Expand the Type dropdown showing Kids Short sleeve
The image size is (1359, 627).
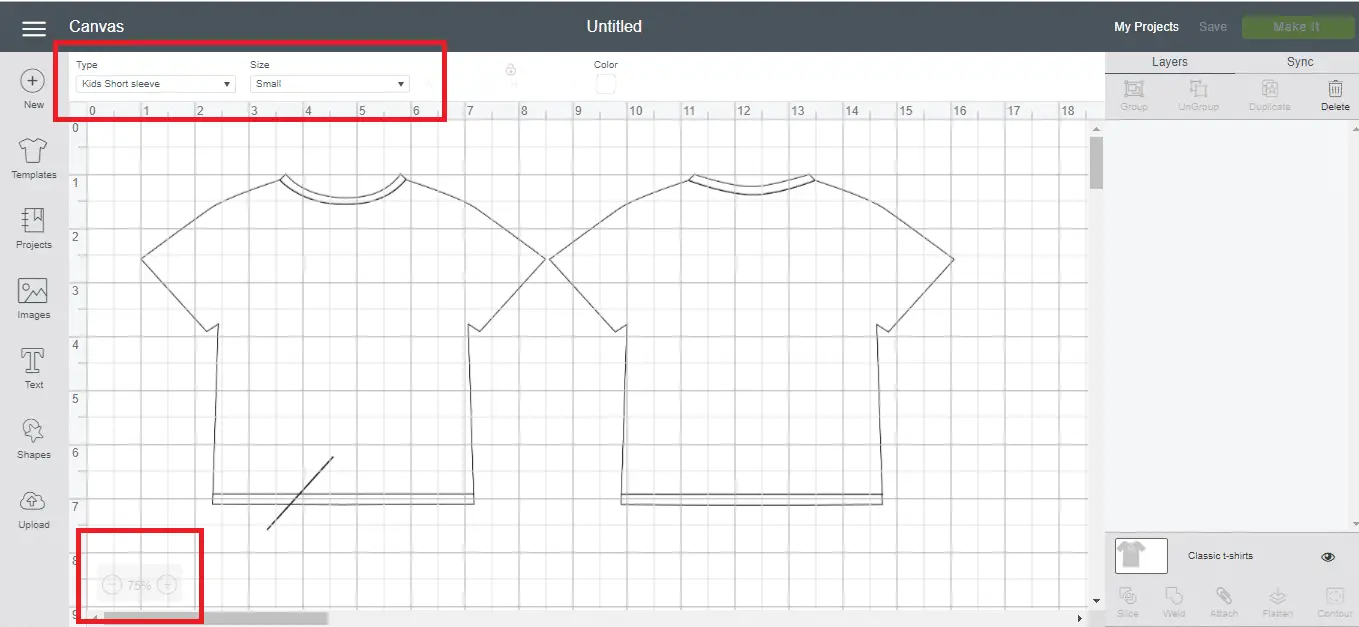point(155,84)
